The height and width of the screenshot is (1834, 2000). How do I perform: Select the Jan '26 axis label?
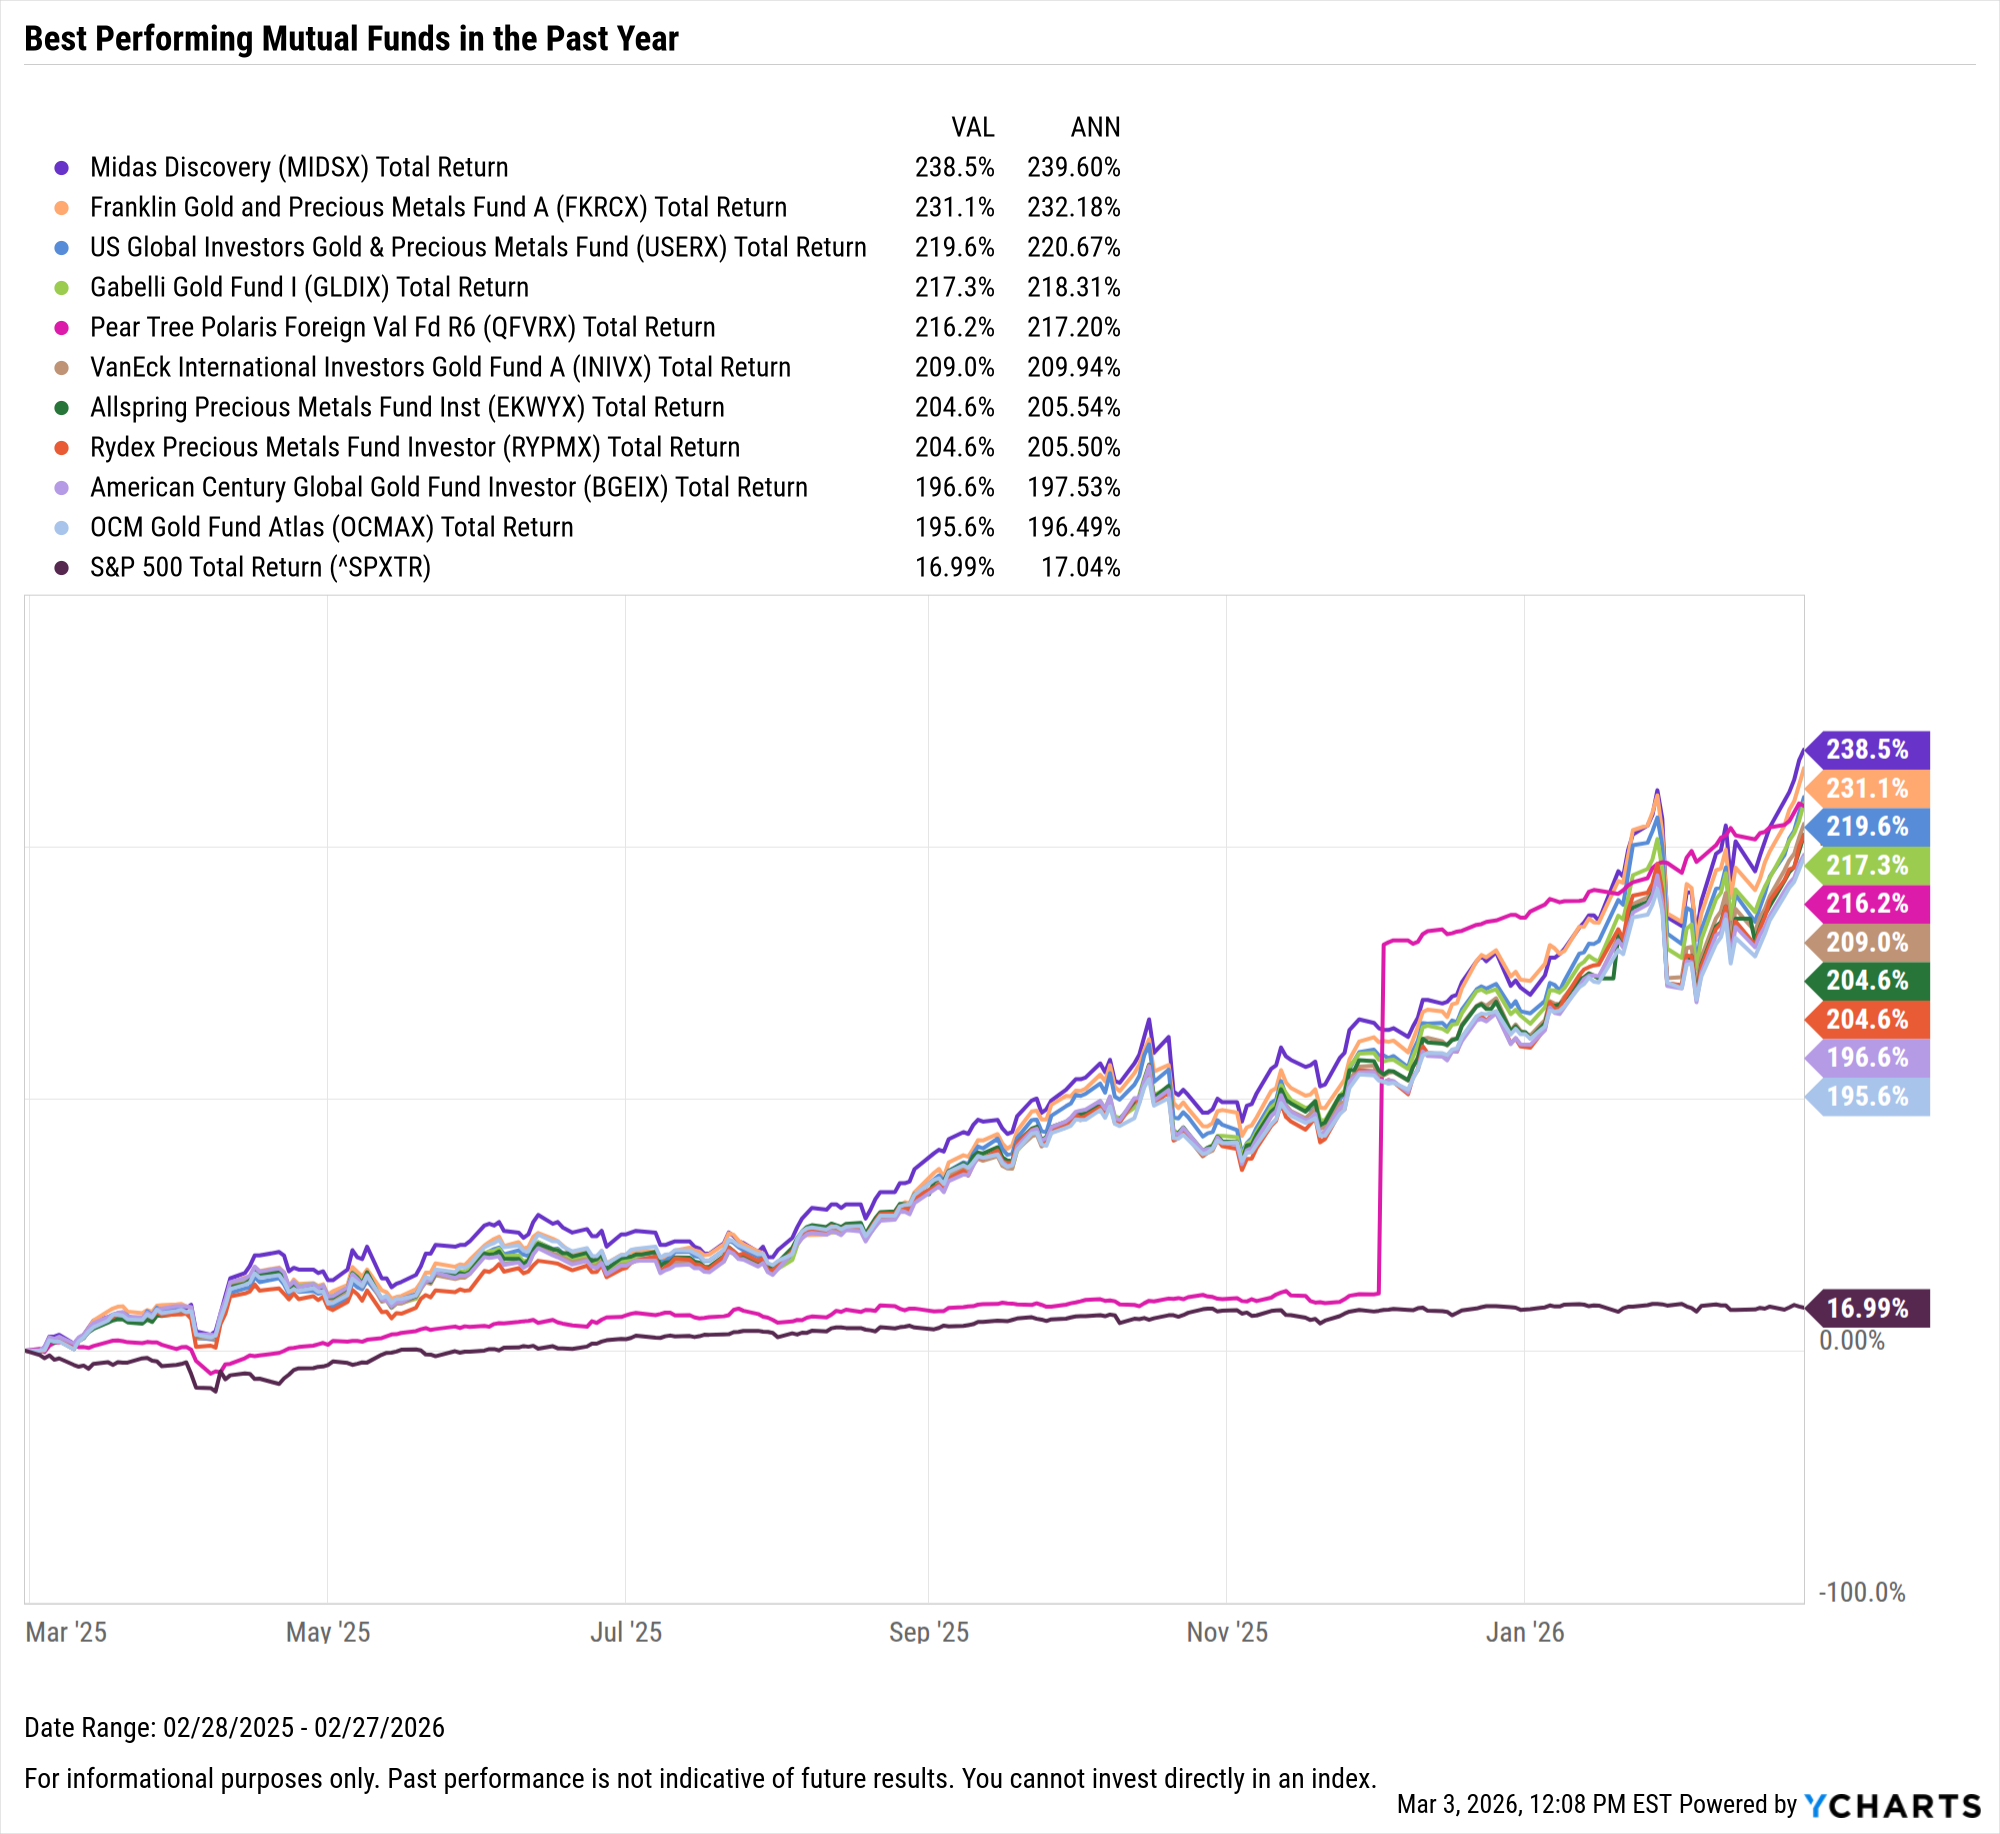[1524, 1632]
